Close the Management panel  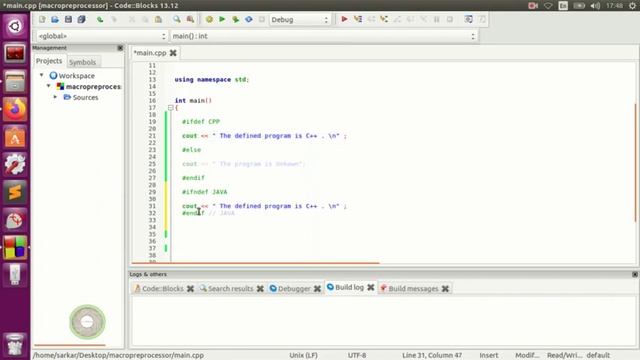point(120,48)
